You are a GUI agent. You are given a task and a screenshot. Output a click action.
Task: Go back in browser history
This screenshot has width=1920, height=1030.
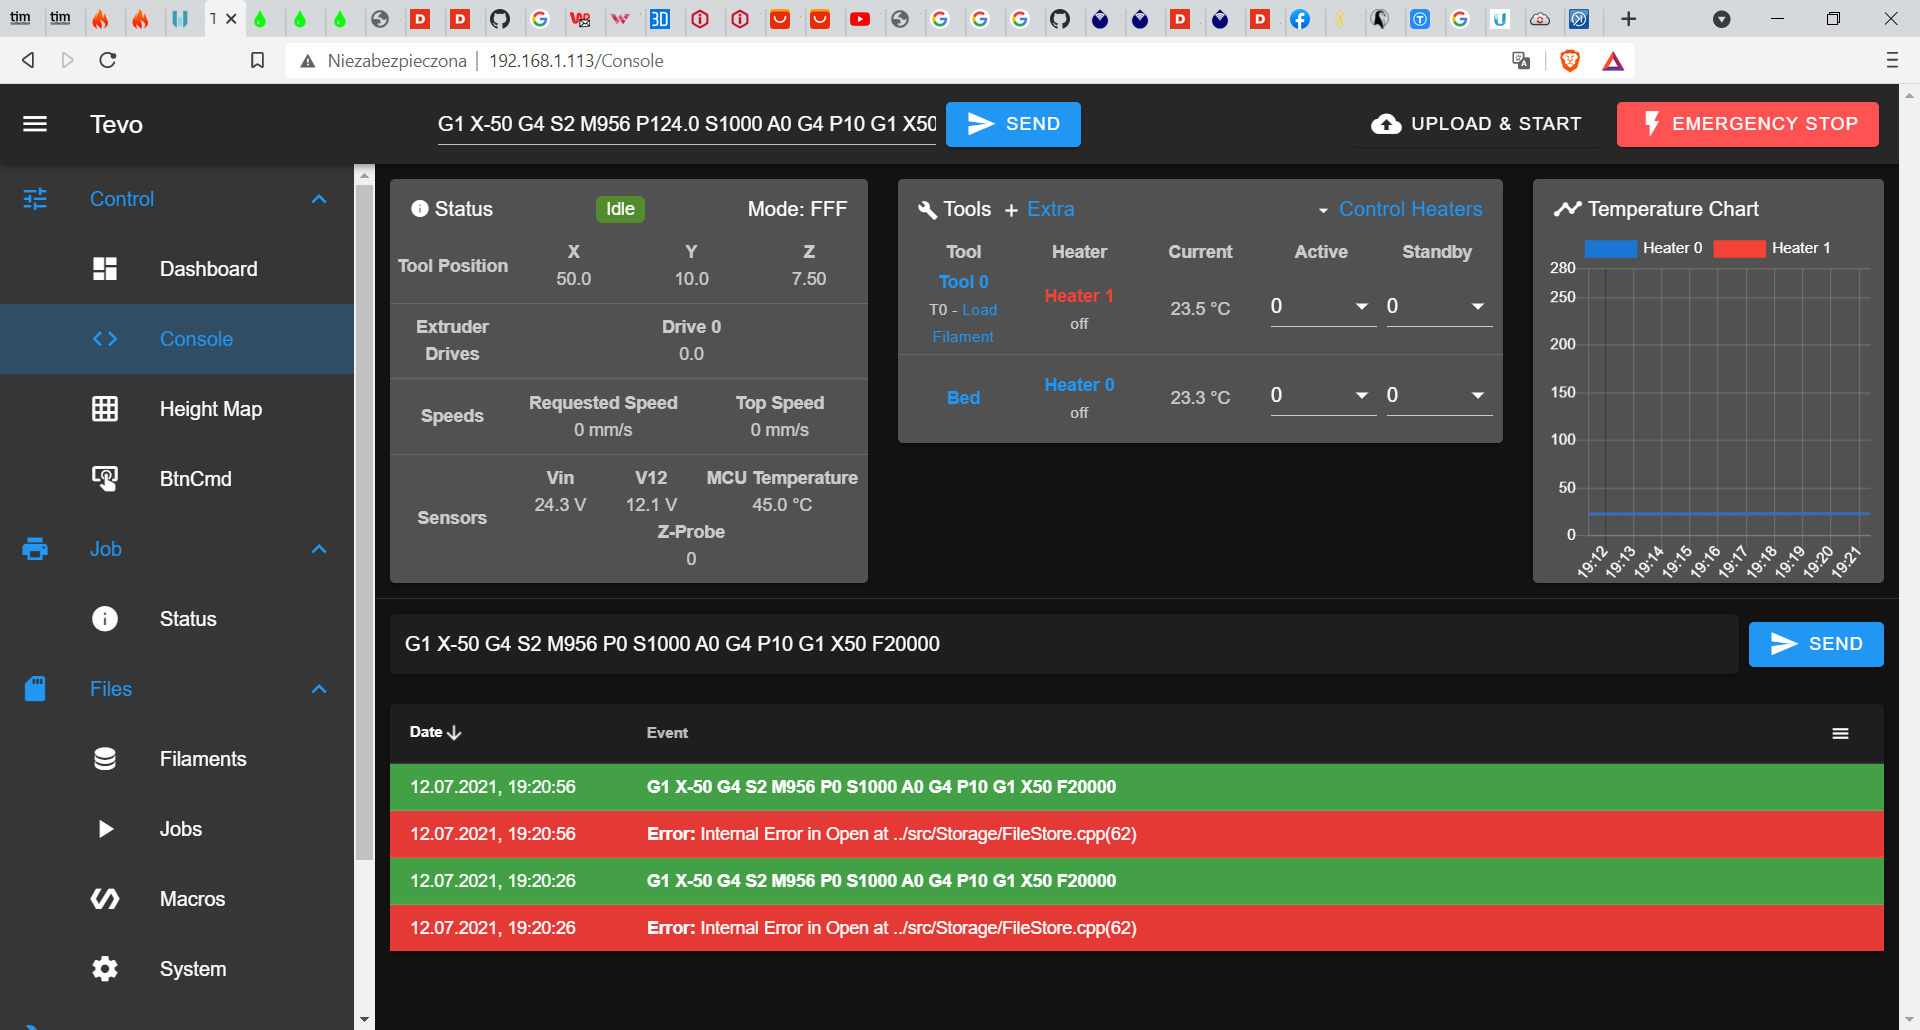[28, 61]
